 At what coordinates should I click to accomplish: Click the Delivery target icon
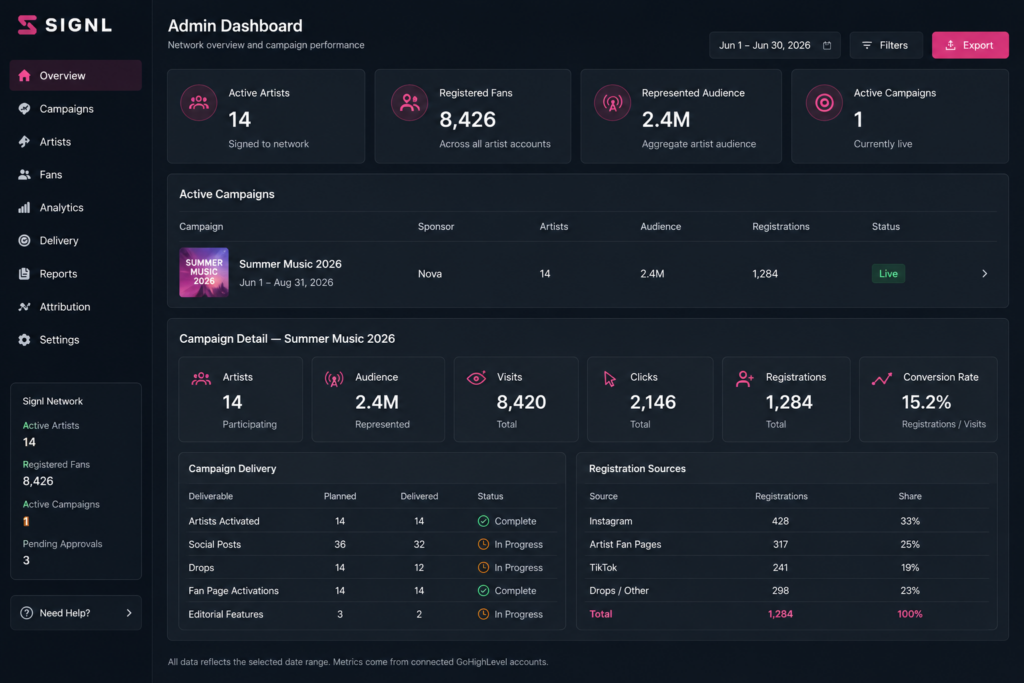point(24,240)
